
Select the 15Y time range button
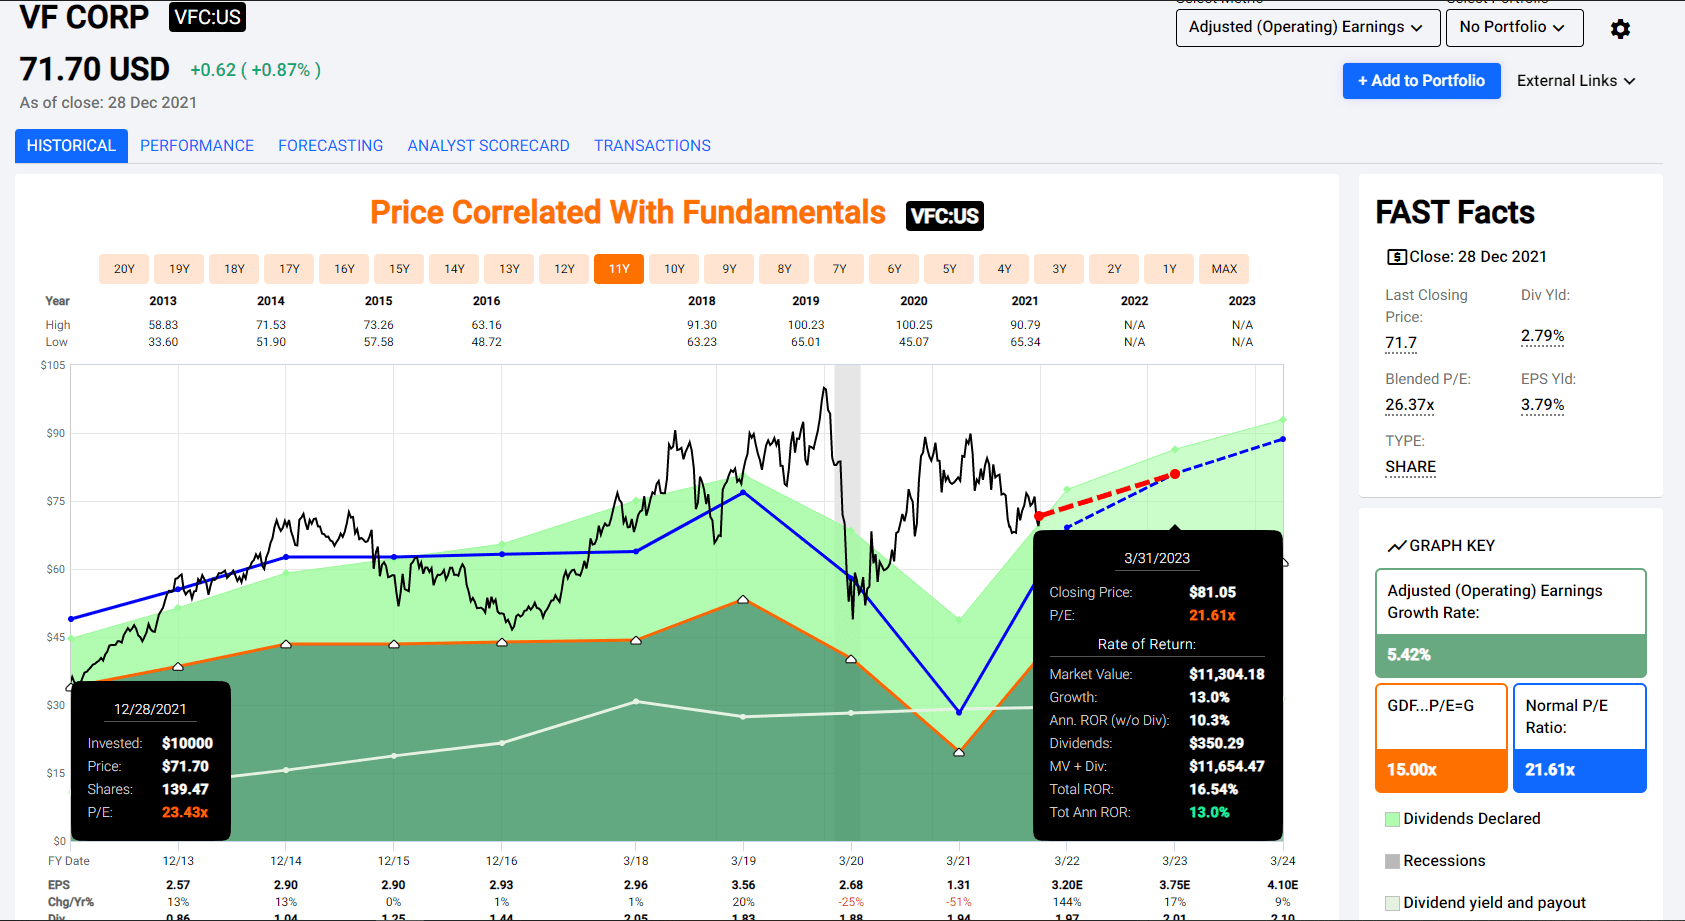coord(399,269)
